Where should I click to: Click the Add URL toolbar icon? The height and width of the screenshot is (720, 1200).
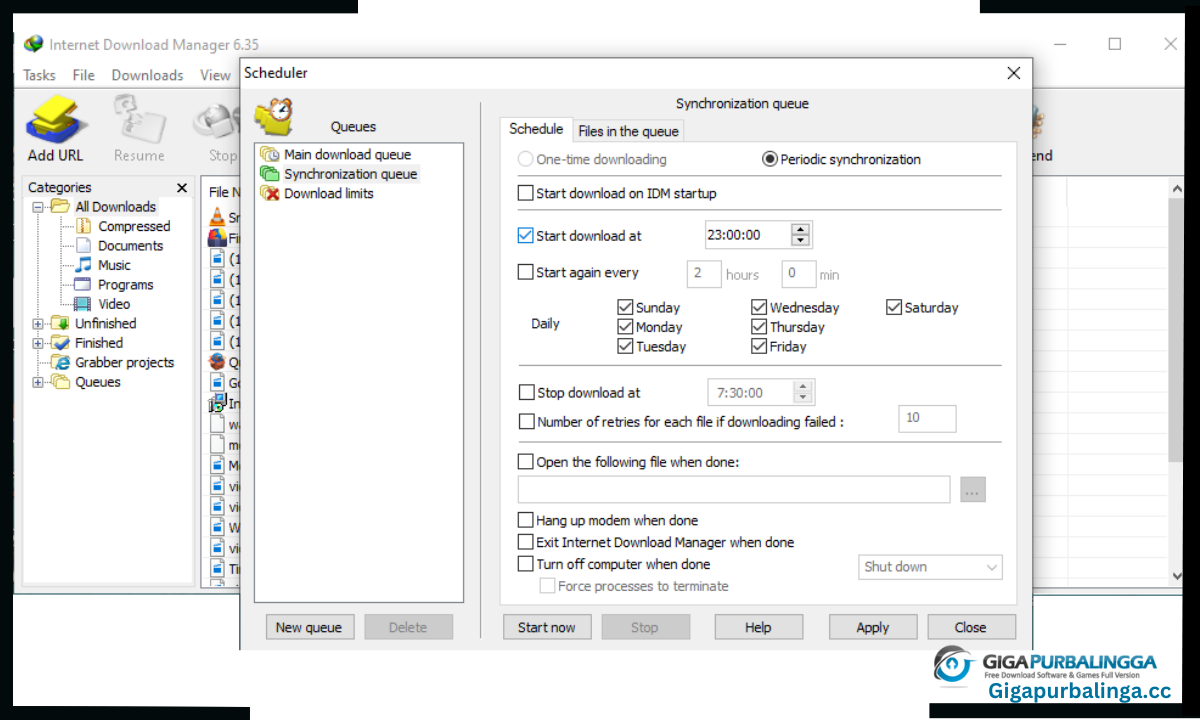56,120
